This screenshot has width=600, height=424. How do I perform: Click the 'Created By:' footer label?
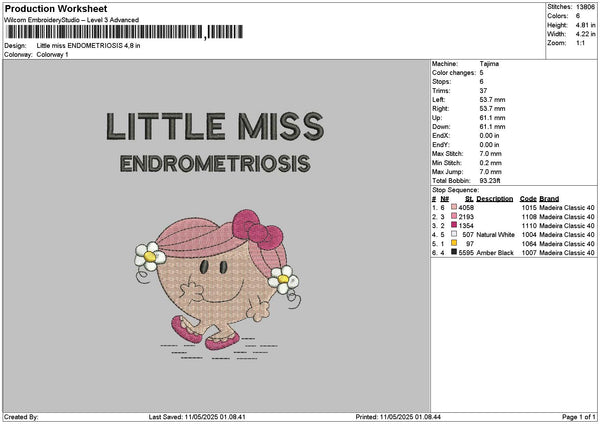point(21,417)
